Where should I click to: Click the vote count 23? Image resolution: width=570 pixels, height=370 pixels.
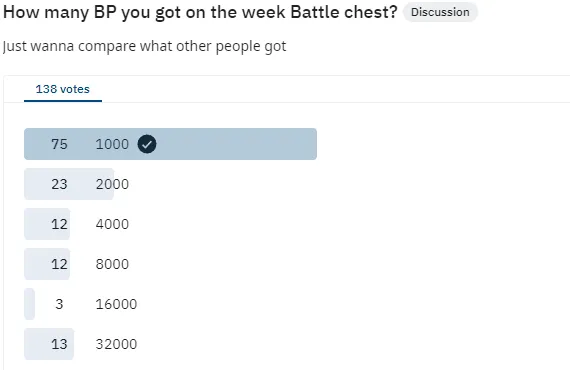coord(59,184)
